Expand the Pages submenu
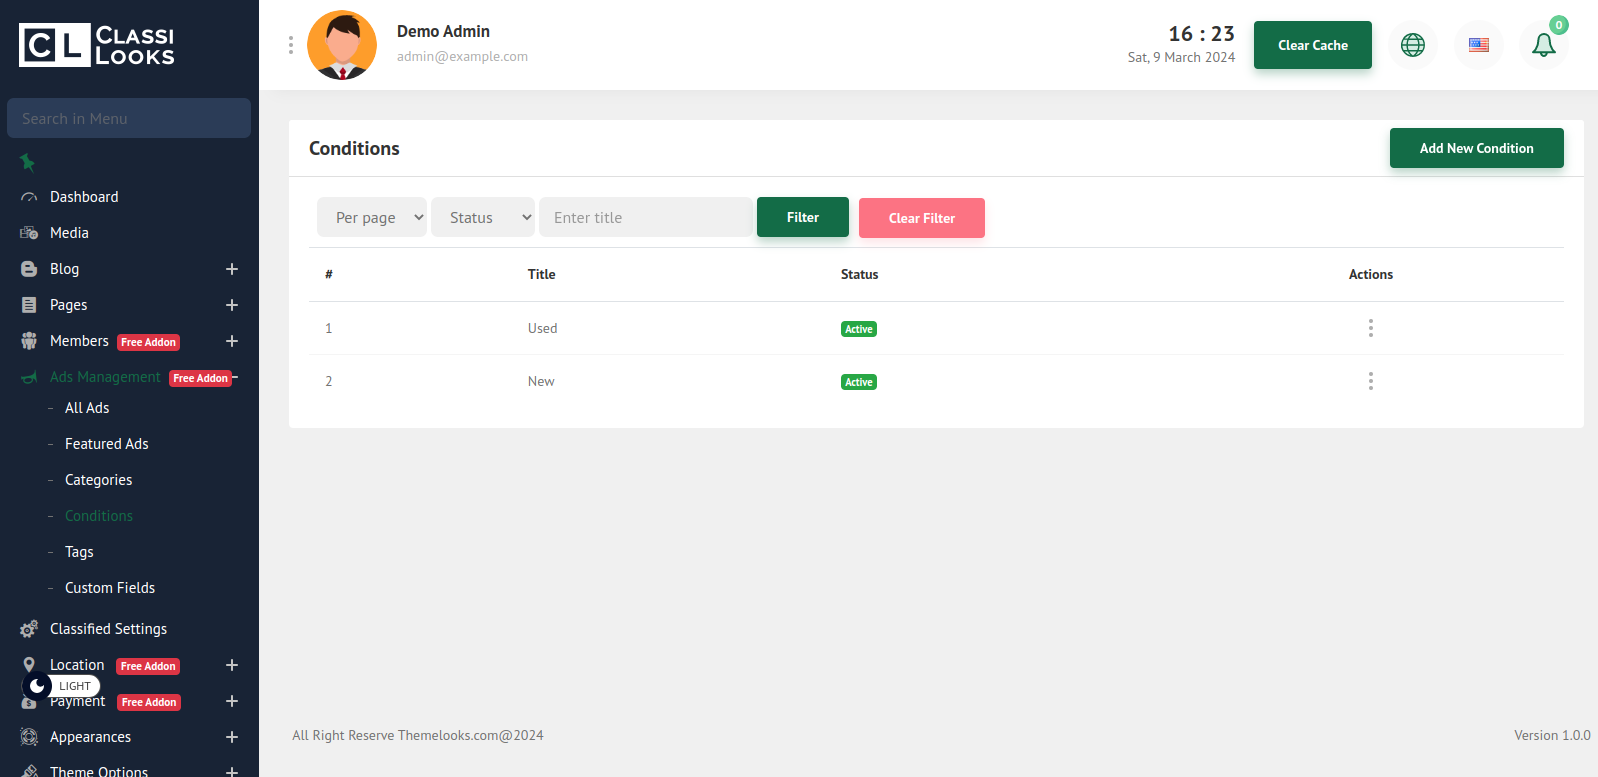The image size is (1598, 777). coord(232,305)
